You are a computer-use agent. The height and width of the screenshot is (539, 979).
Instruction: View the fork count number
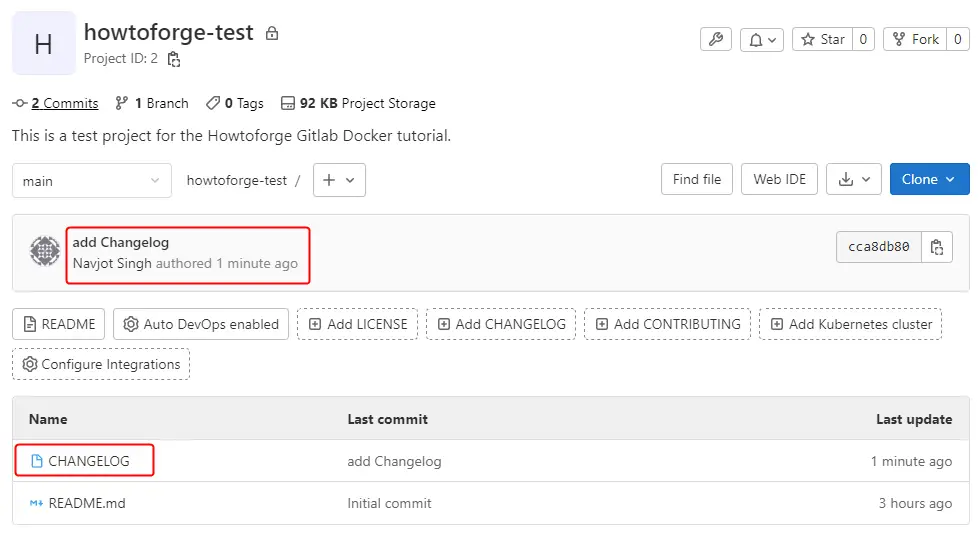pos(958,39)
